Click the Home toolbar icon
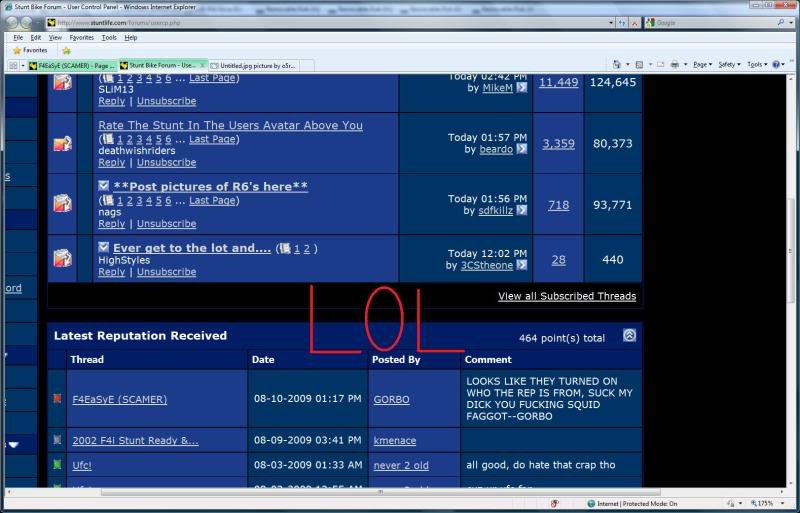This screenshot has width=800, height=513. pyautogui.click(x=617, y=64)
